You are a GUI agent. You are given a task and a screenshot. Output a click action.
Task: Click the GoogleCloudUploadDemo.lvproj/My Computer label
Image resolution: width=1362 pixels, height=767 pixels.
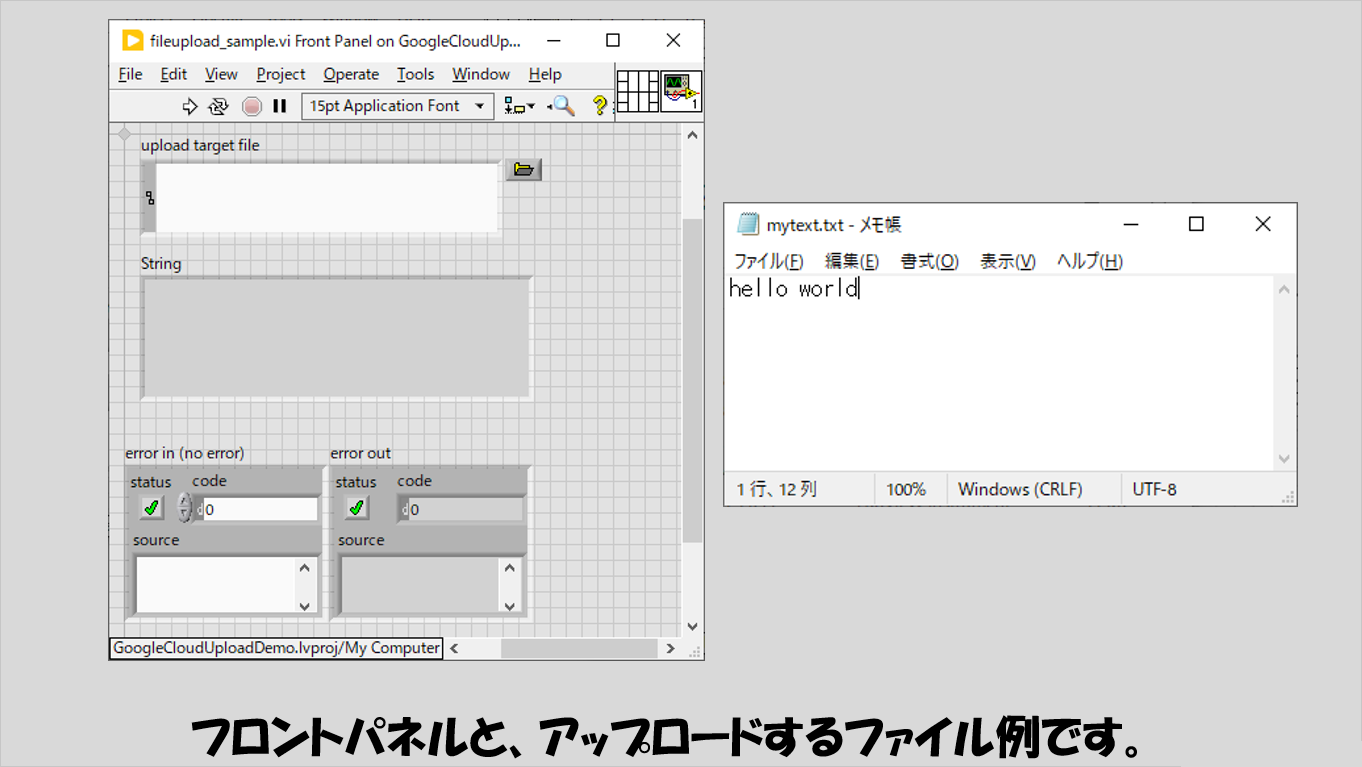276,648
